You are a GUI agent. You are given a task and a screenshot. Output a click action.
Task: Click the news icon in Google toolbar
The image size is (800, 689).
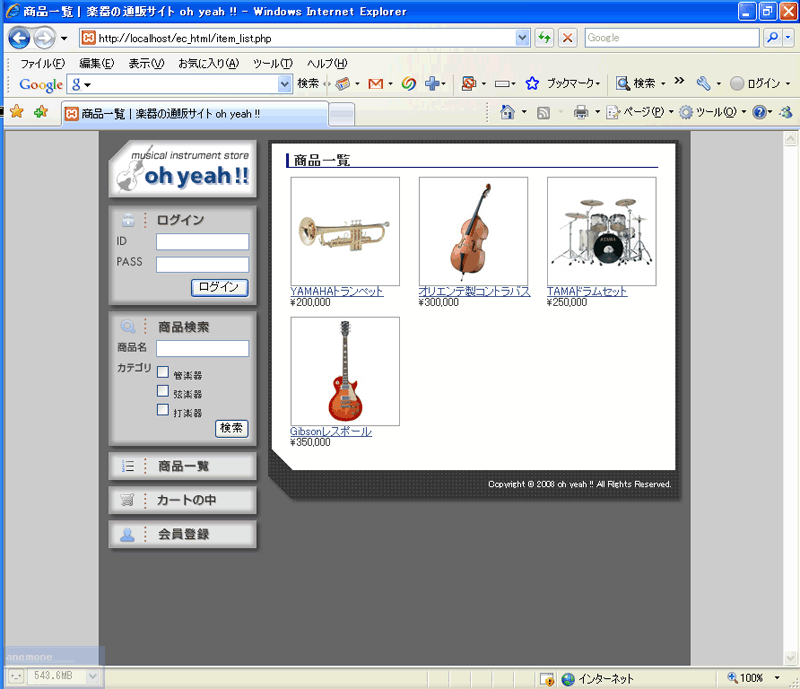[342, 83]
